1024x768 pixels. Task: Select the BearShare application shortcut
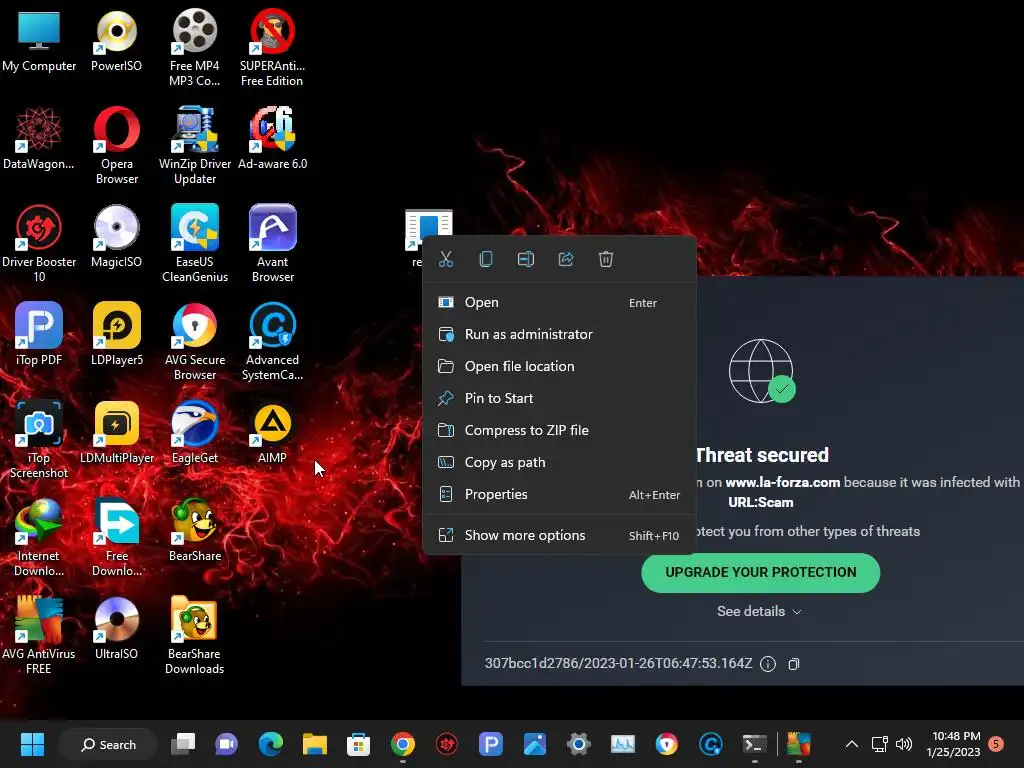pos(195,530)
